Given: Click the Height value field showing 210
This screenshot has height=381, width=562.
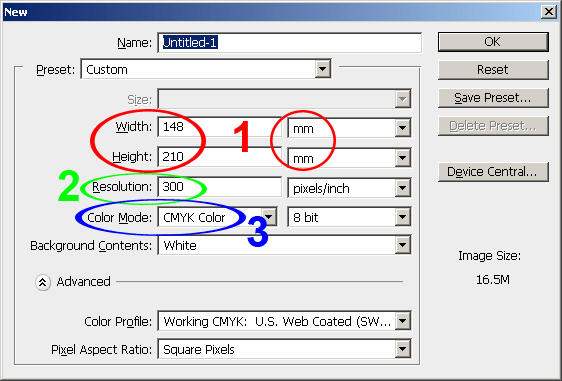Looking at the screenshot, I should point(219,157).
